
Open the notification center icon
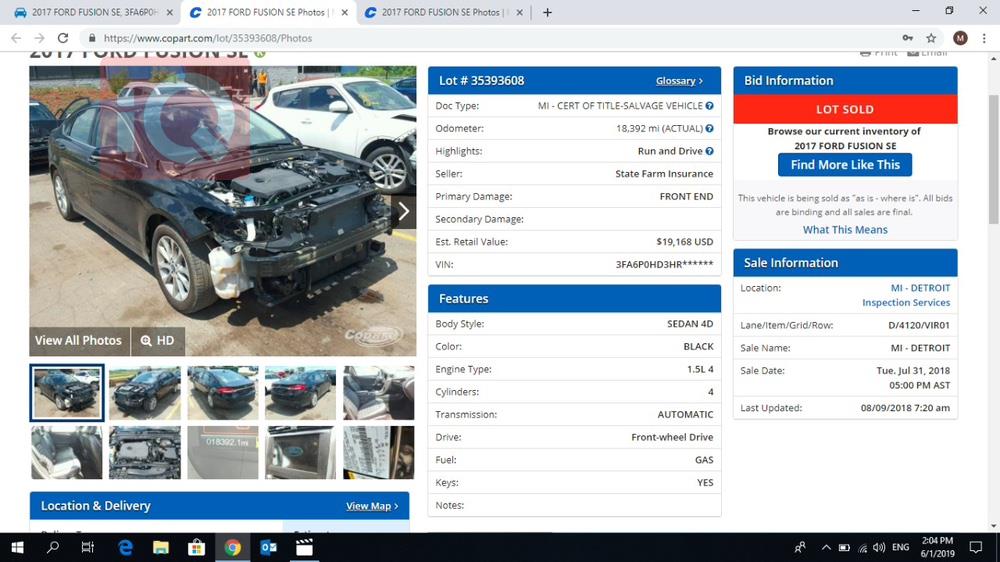point(976,547)
